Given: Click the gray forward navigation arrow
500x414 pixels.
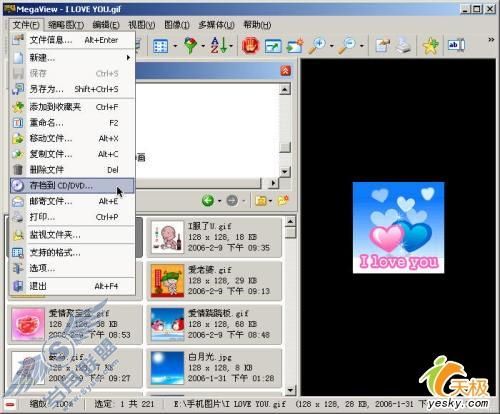Looking at the screenshot, I should 232,201.
